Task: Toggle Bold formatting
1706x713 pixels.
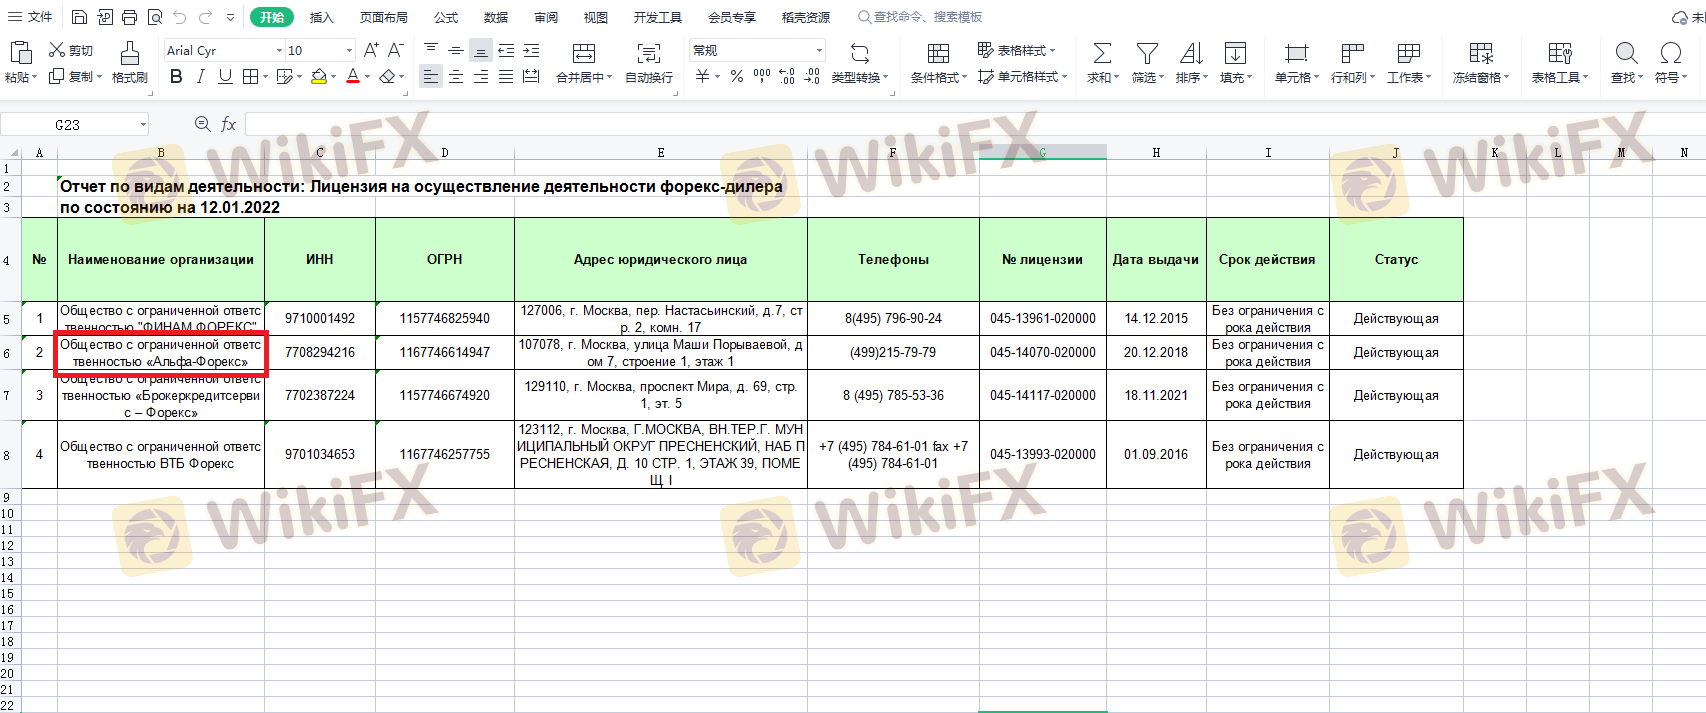Action: click(x=176, y=77)
